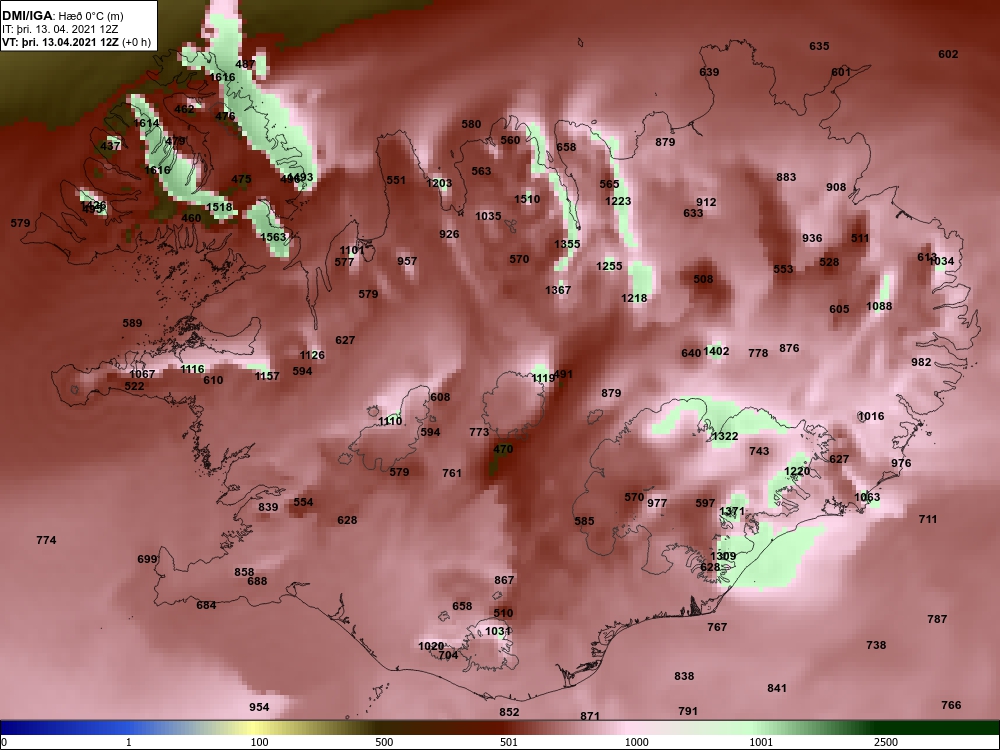Select the map value 1203
Viewport: 1000px width, 750px height.
[439, 183]
